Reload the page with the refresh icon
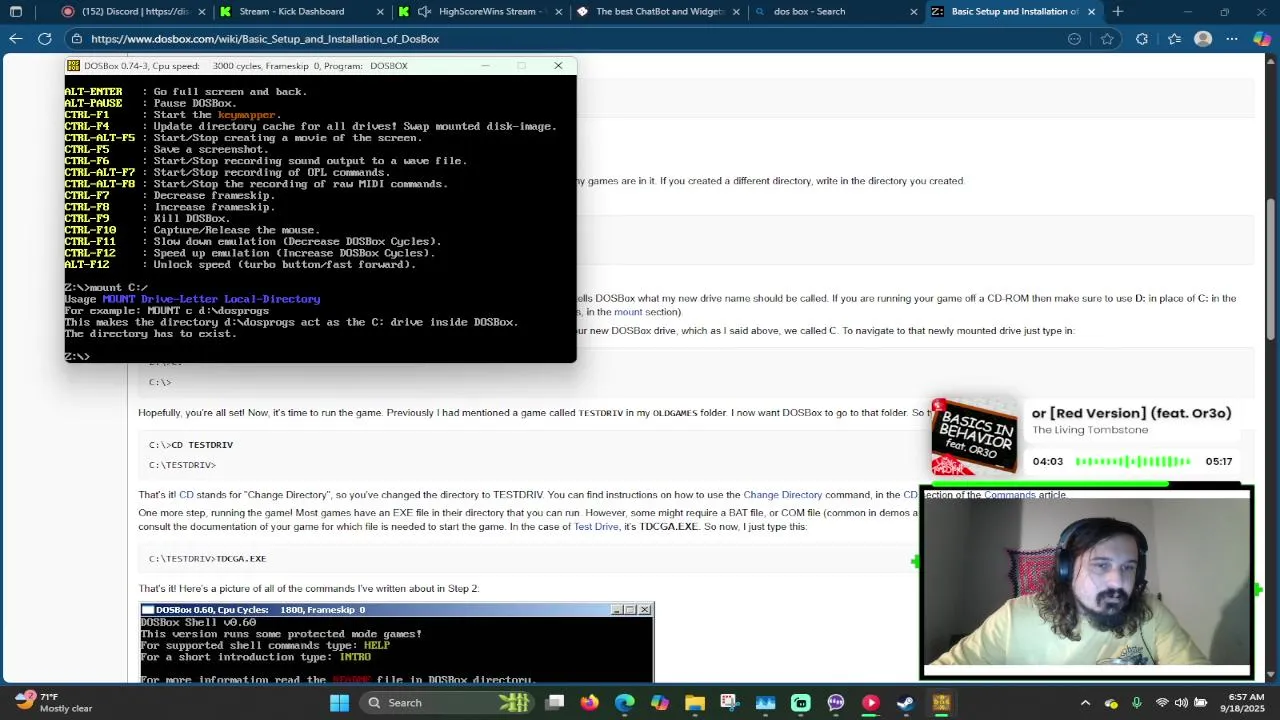The image size is (1280, 720). (45, 39)
